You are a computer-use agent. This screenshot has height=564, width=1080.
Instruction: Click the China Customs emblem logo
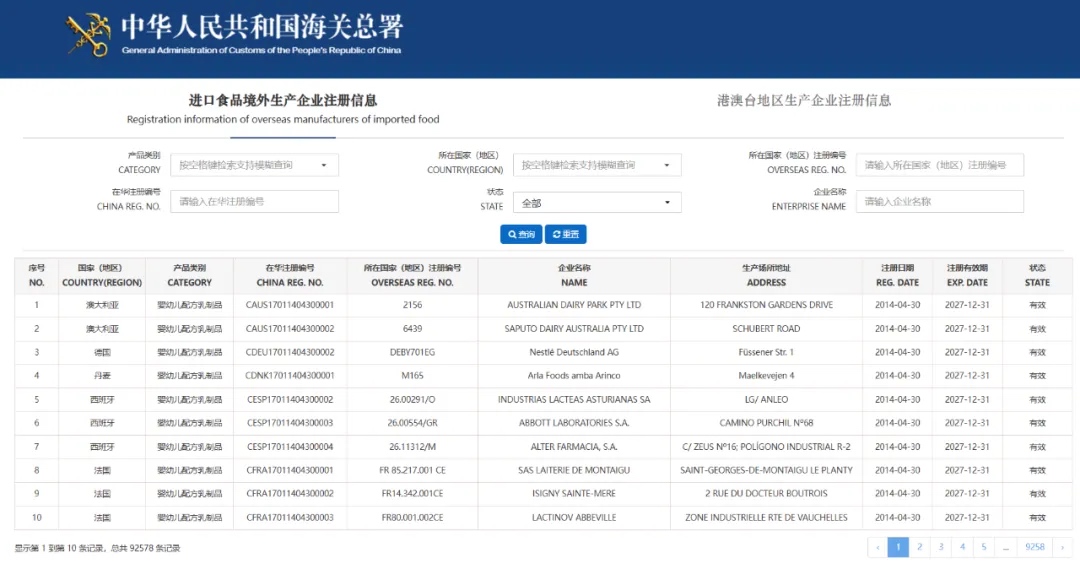[89, 35]
